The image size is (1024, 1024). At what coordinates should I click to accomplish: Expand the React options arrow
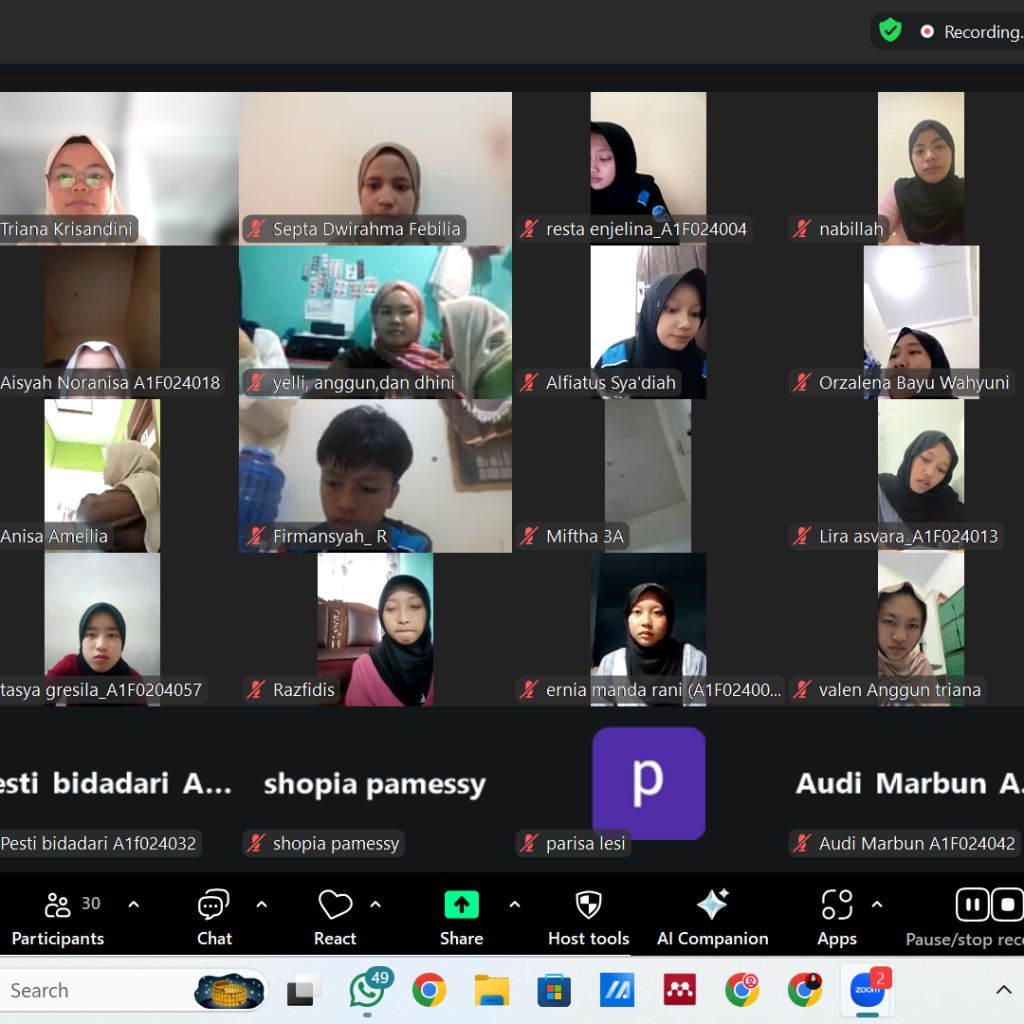coord(376,905)
